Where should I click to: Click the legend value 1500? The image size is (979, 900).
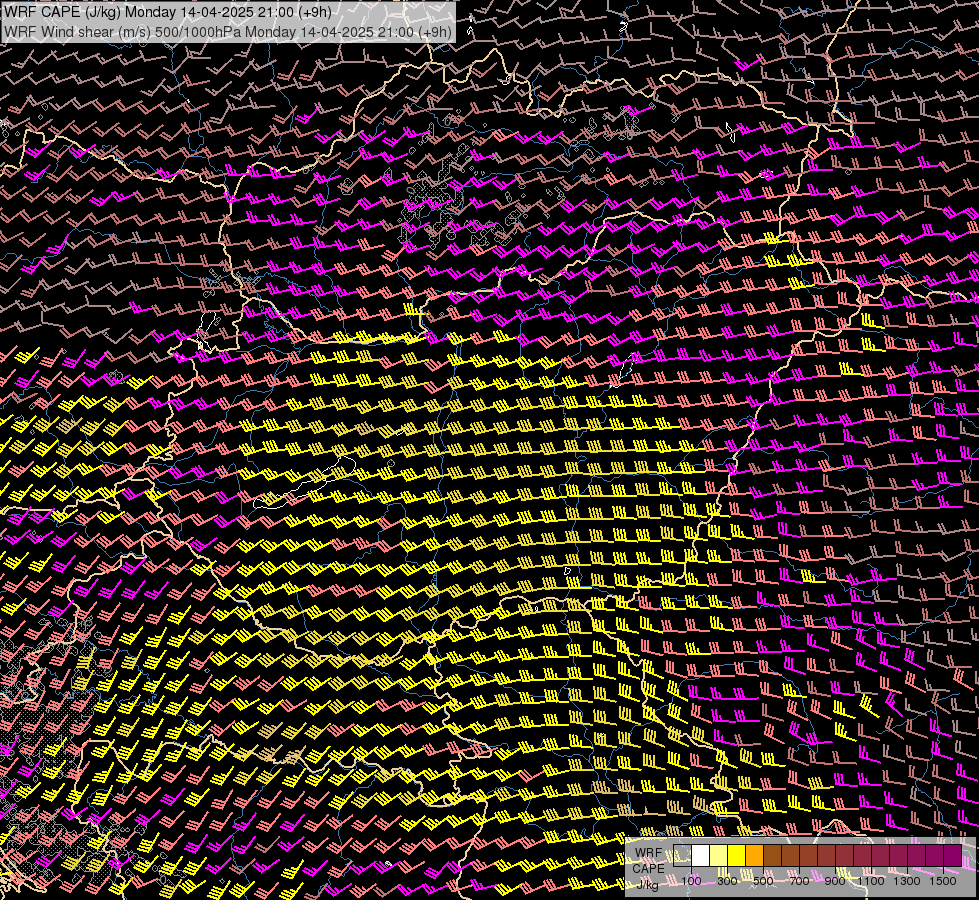943,881
